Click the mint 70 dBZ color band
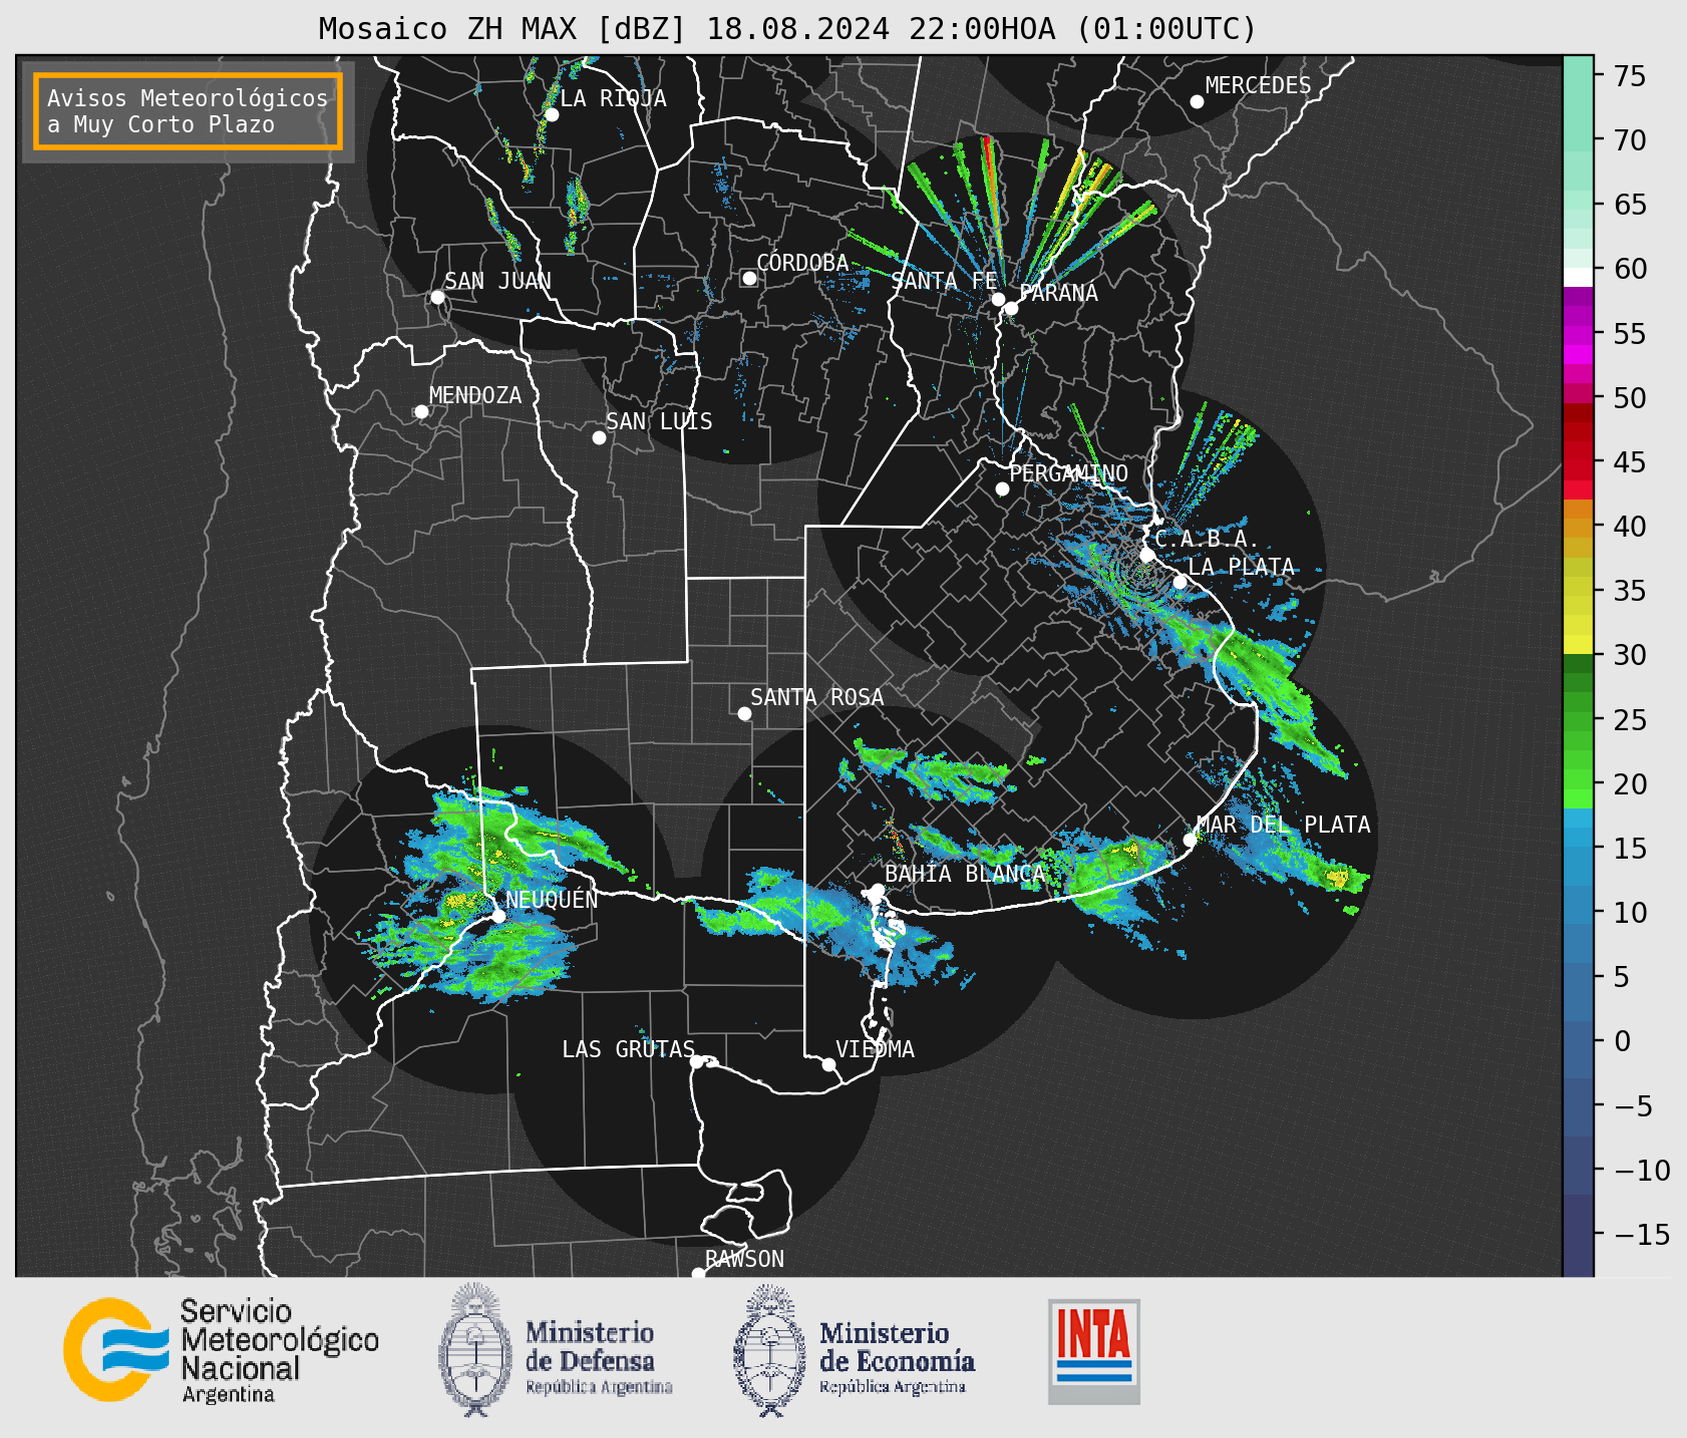The image size is (1687, 1438). [x=1578, y=140]
